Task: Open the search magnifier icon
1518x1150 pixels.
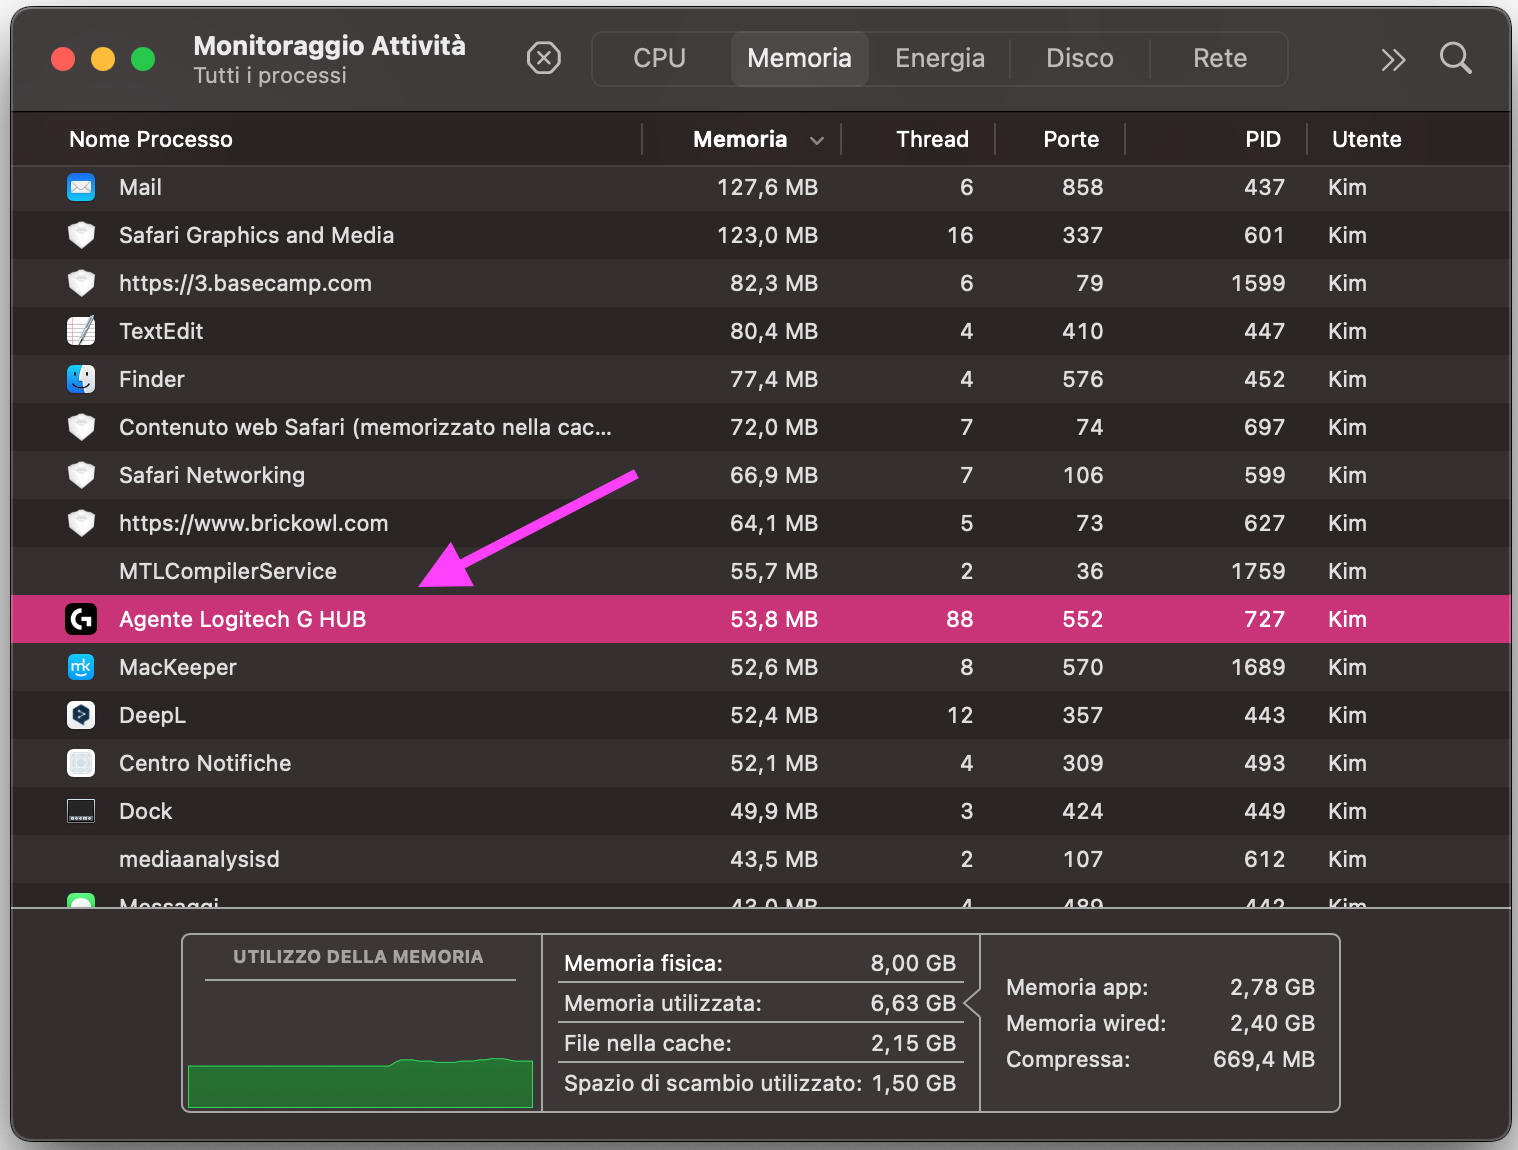Action: click(1455, 59)
